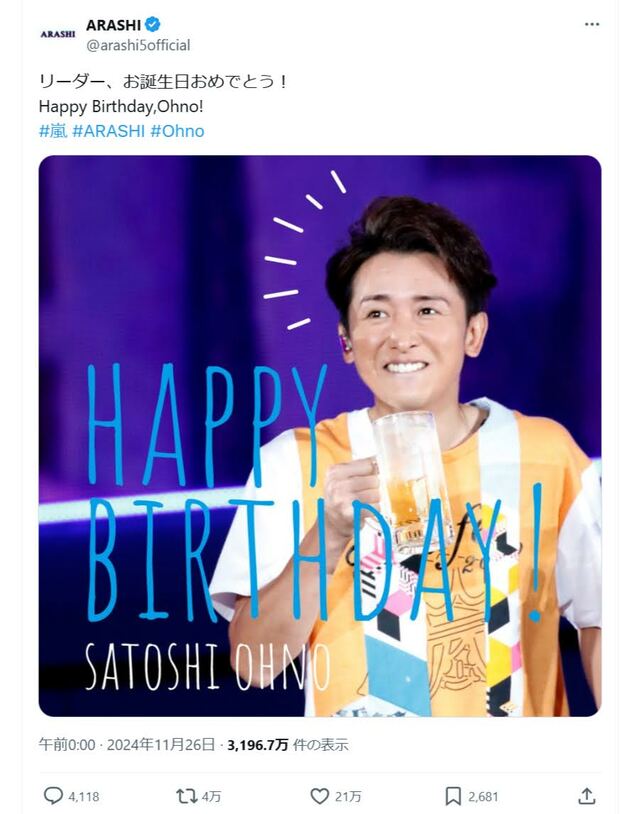Open the #嵐 hashtag

point(53,131)
